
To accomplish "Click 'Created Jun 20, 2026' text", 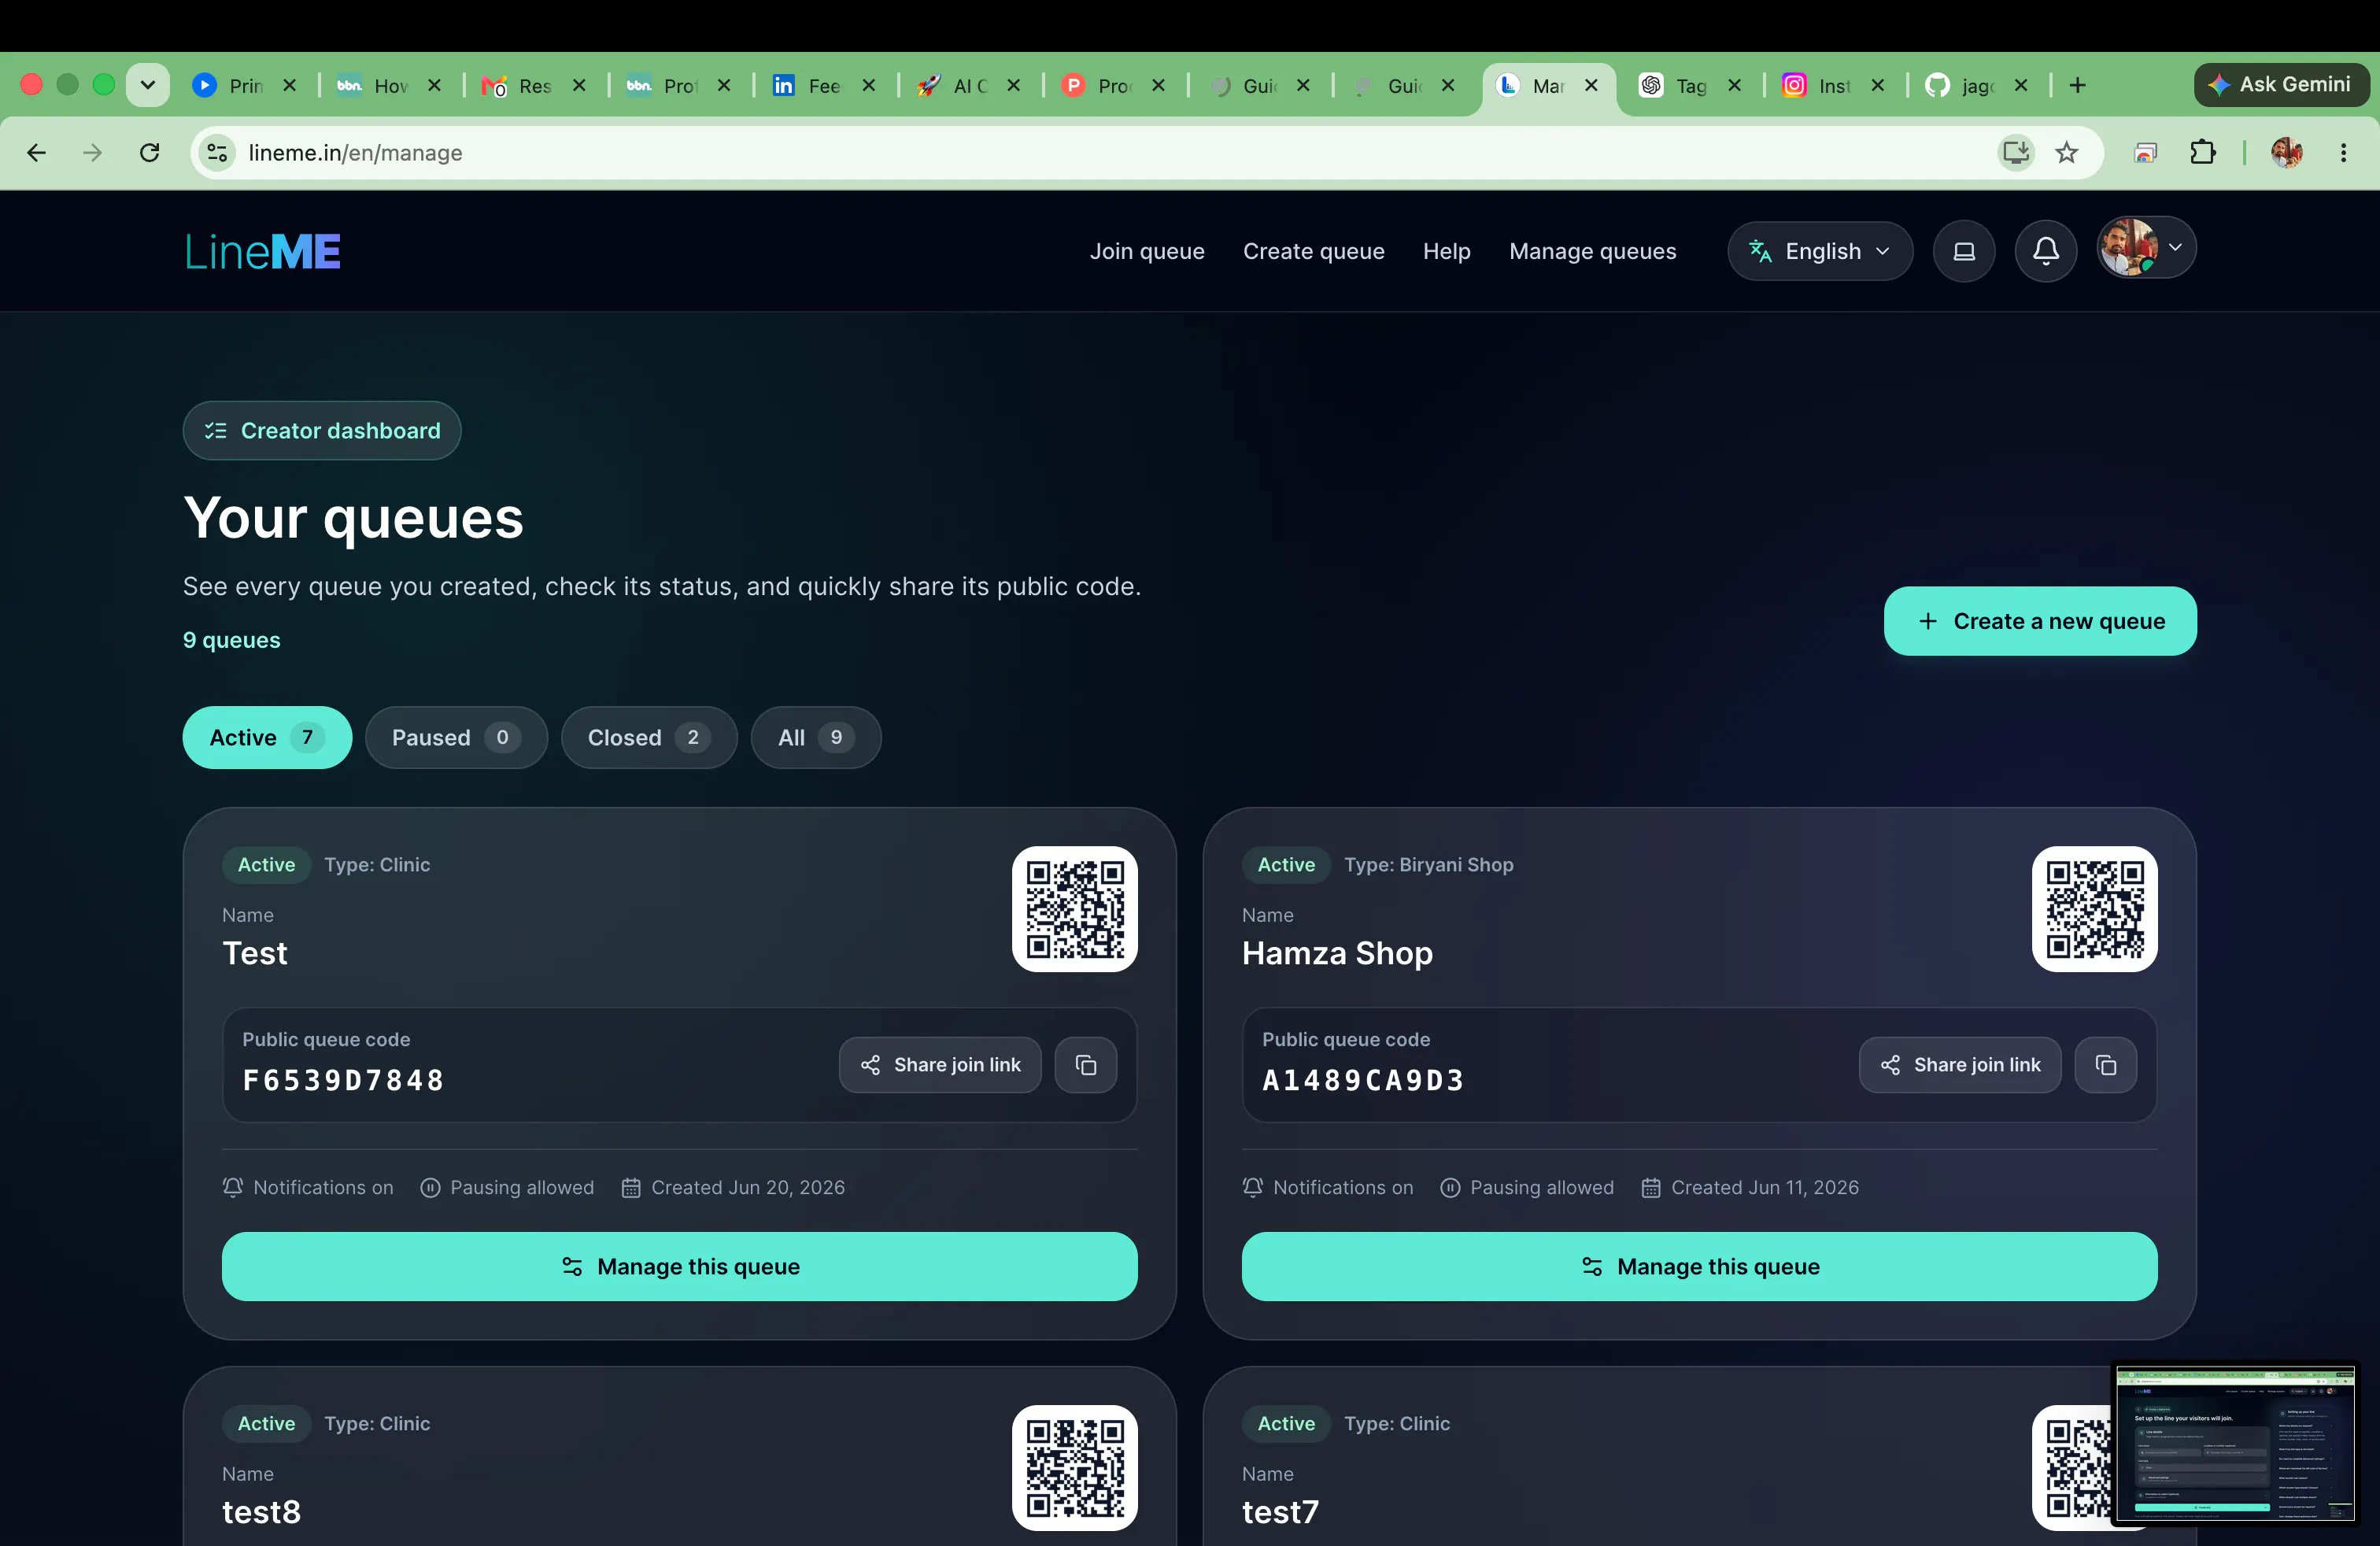I will [x=747, y=1187].
